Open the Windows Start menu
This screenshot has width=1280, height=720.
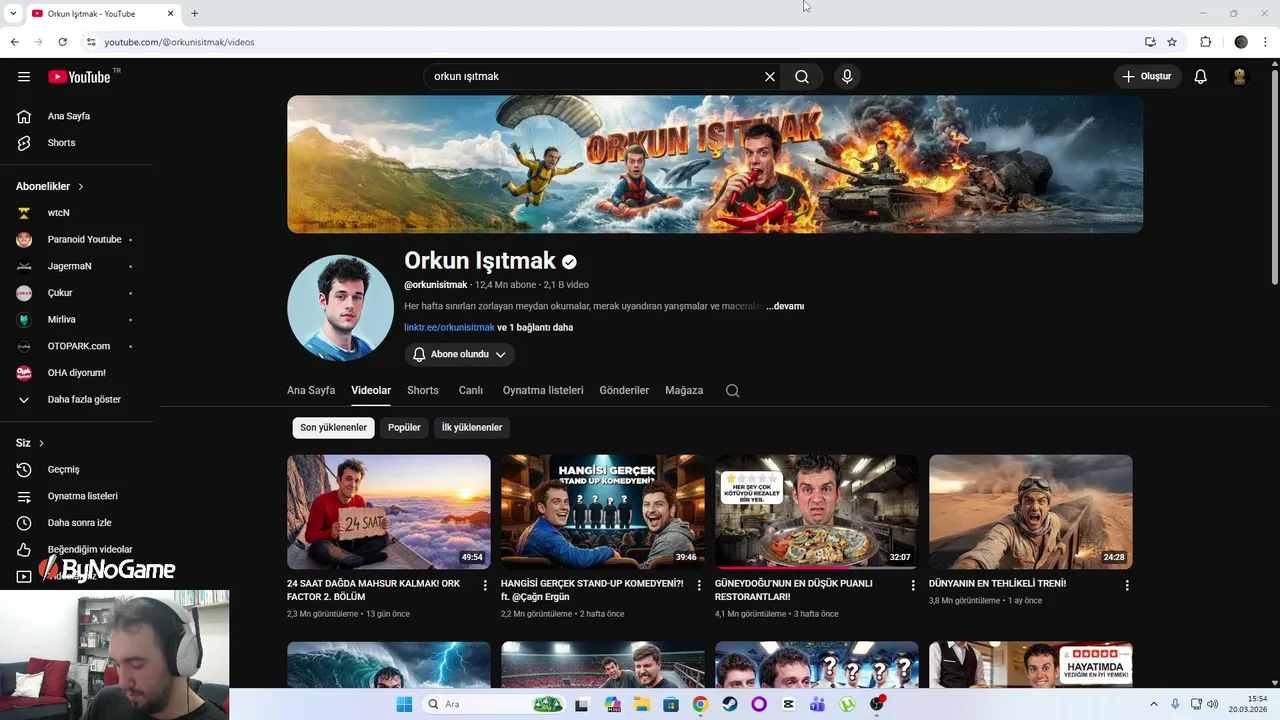coord(404,704)
